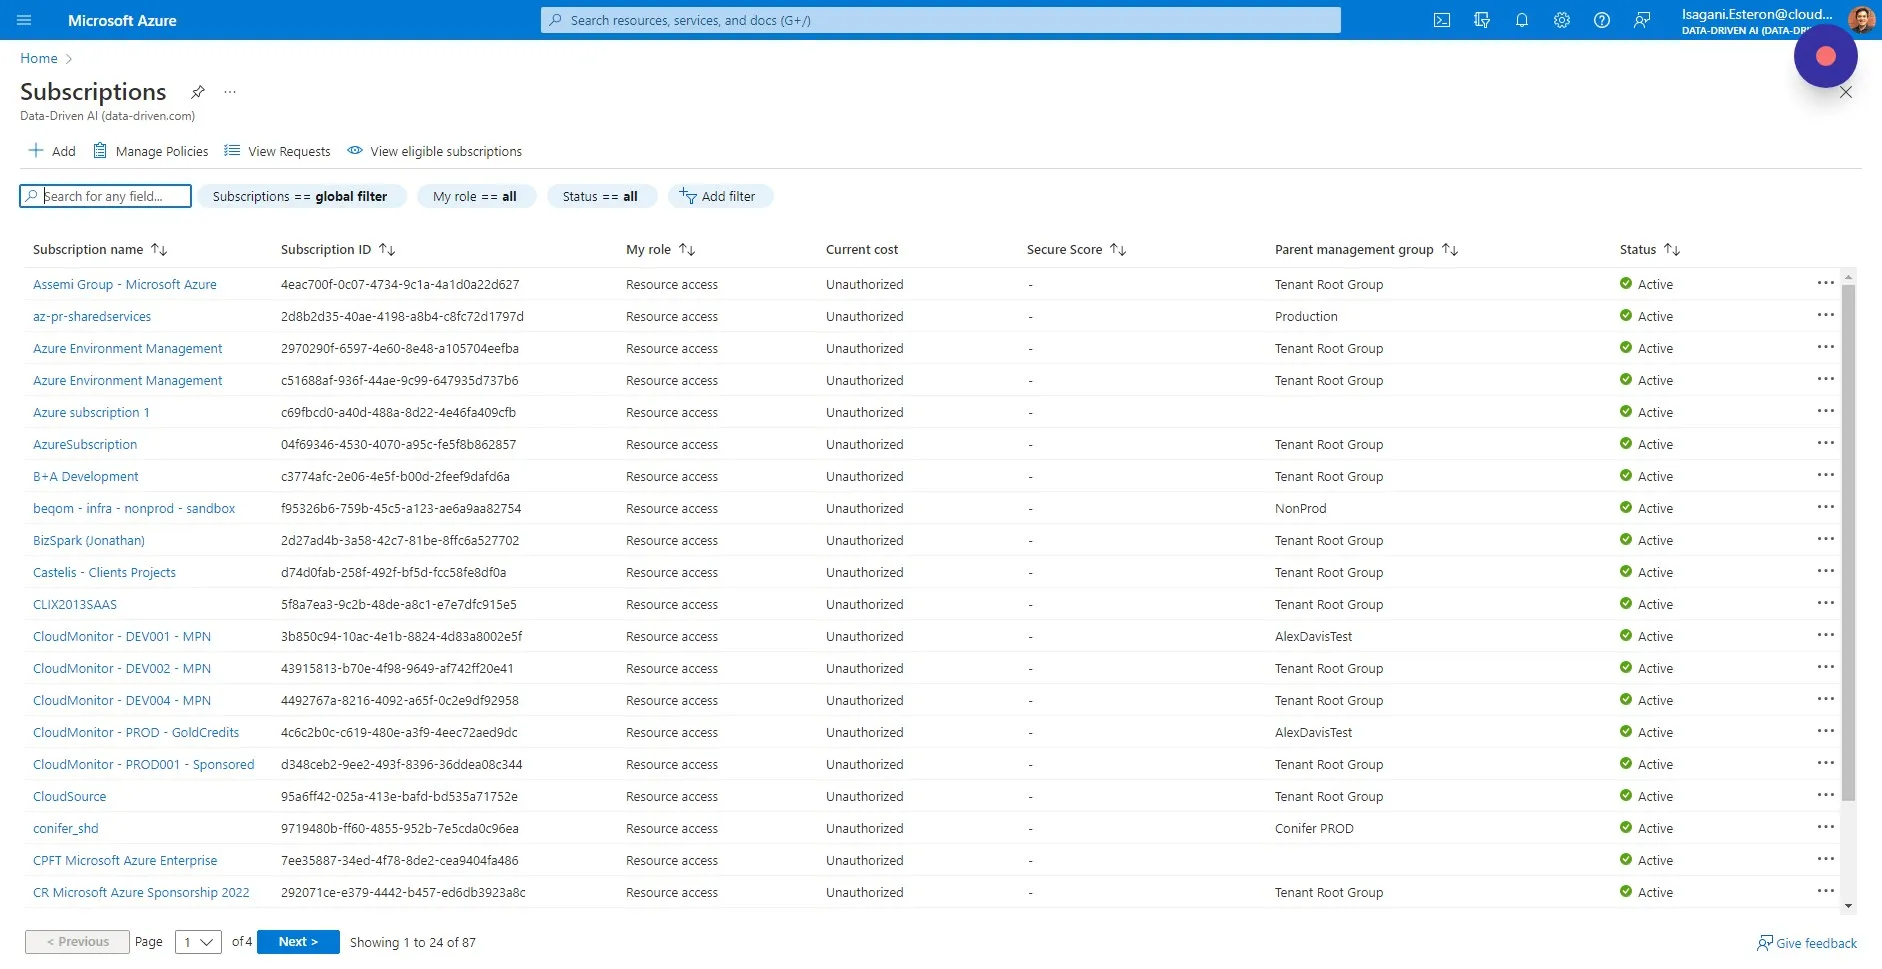Open row menu for CLIX2013SAAS
Screen dimensions: 1882x969
tap(1826, 603)
